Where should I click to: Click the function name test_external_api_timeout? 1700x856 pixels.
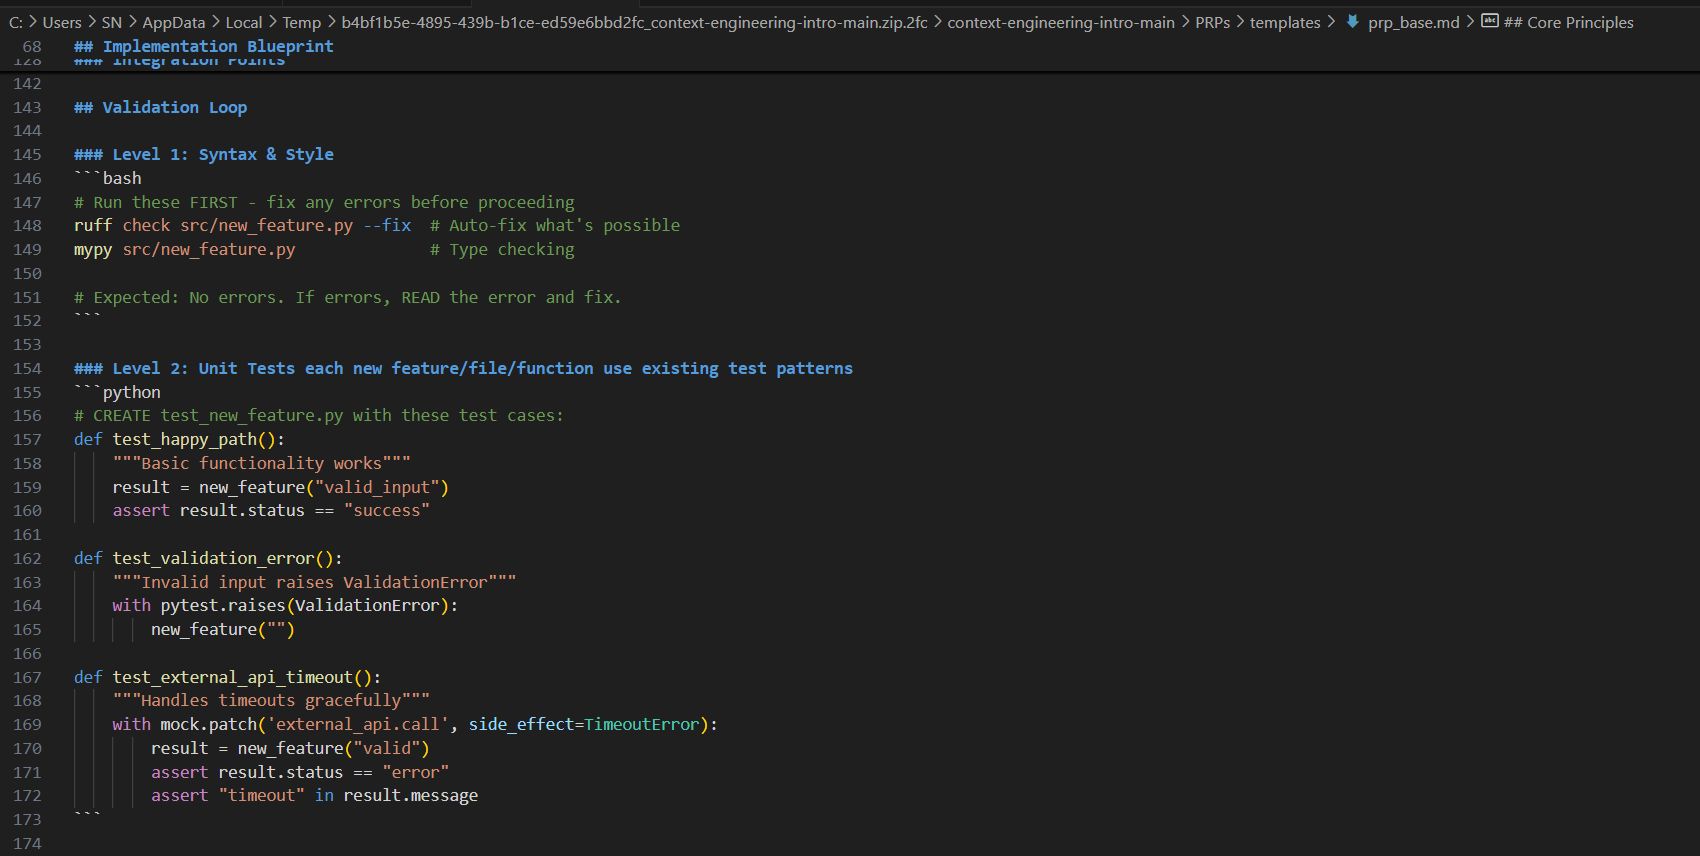point(233,677)
